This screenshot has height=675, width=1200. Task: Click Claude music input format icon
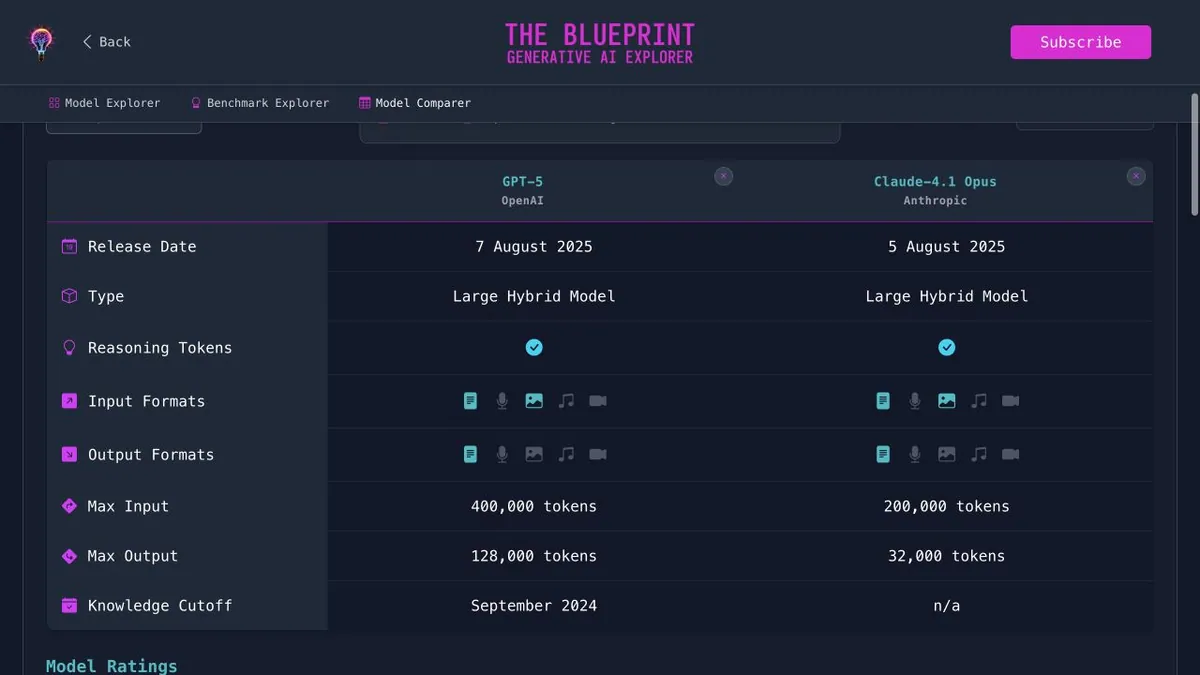[x=979, y=401]
